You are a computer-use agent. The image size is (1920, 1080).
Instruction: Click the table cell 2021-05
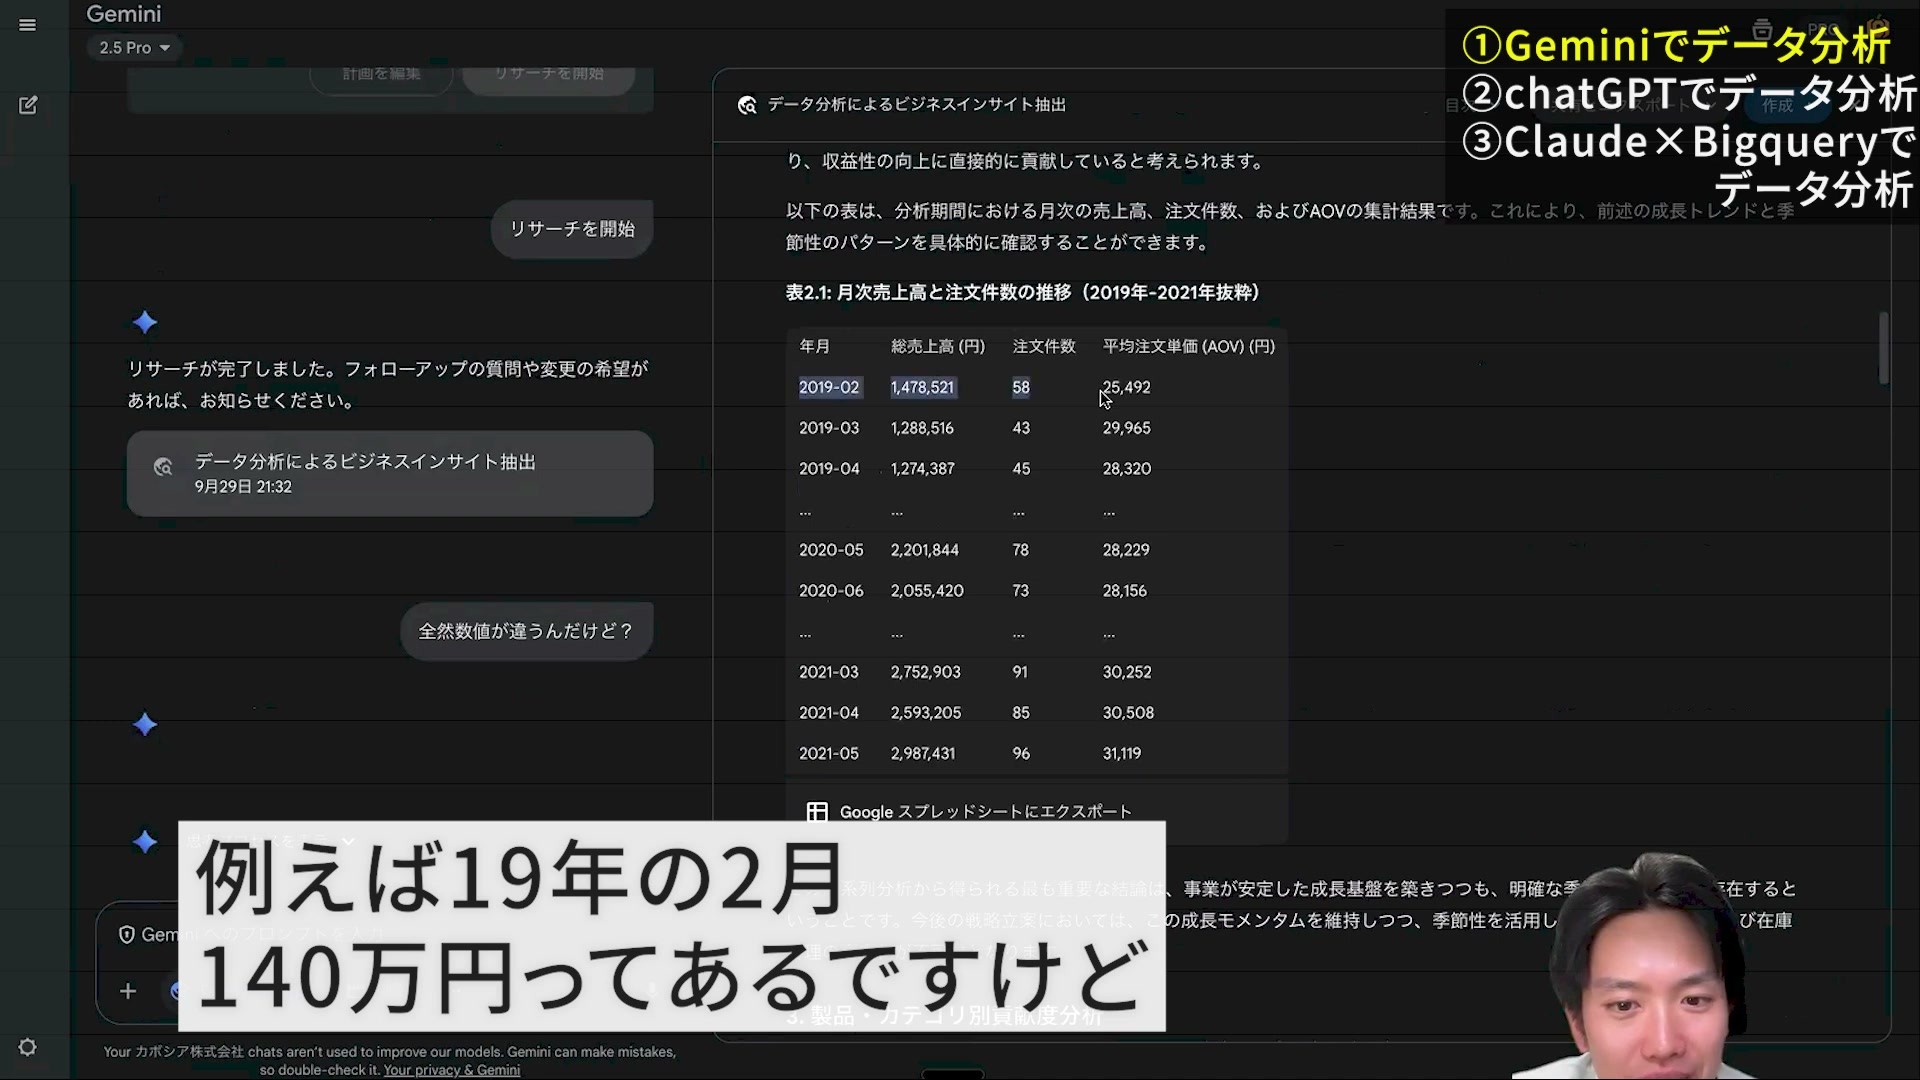pos(828,754)
